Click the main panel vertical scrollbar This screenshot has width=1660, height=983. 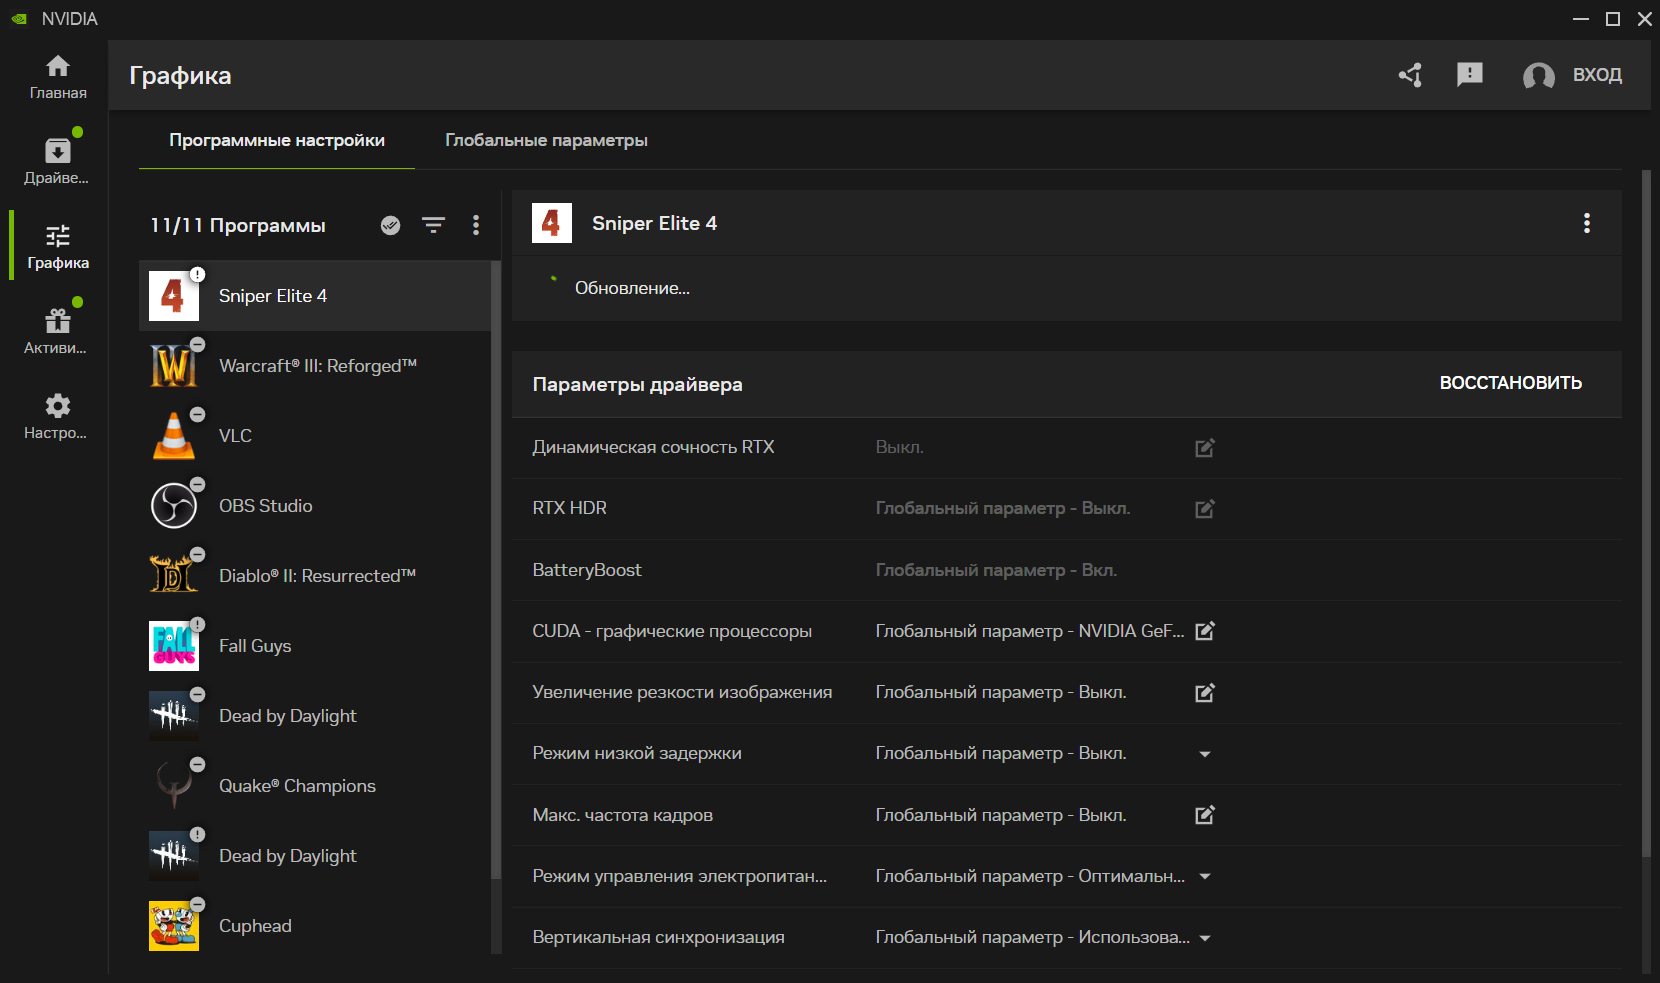[x=1646, y=513]
